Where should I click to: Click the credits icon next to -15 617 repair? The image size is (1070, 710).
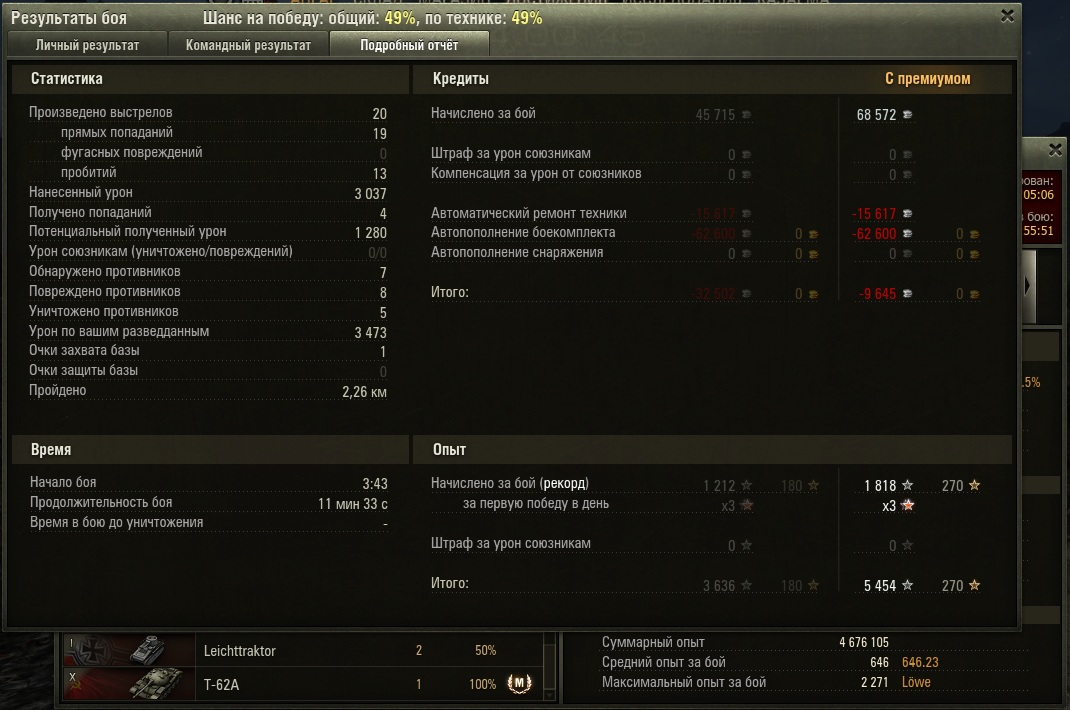(906, 214)
